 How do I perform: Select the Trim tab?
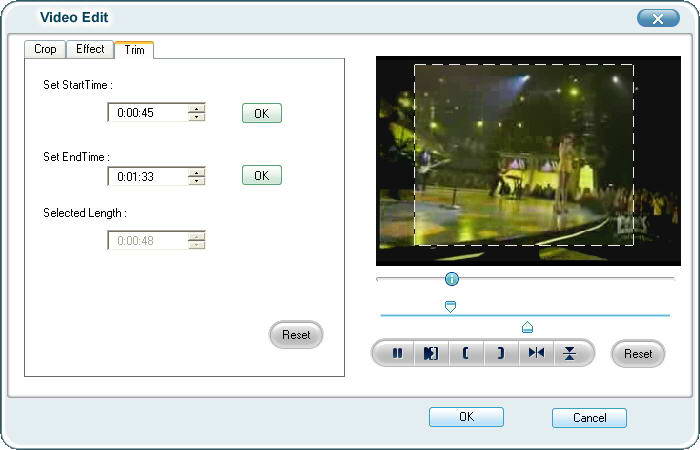click(x=134, y=50)
